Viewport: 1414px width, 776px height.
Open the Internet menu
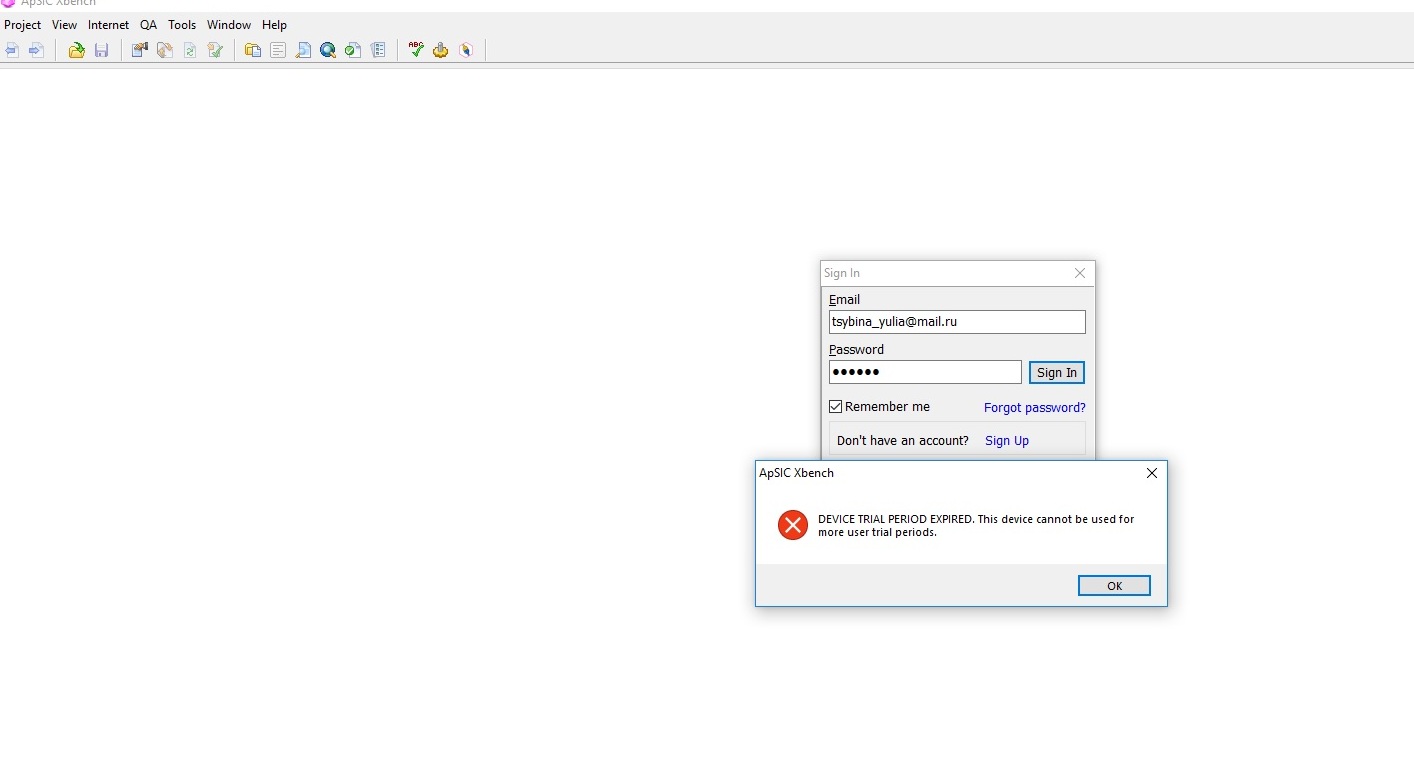point(108,25)
